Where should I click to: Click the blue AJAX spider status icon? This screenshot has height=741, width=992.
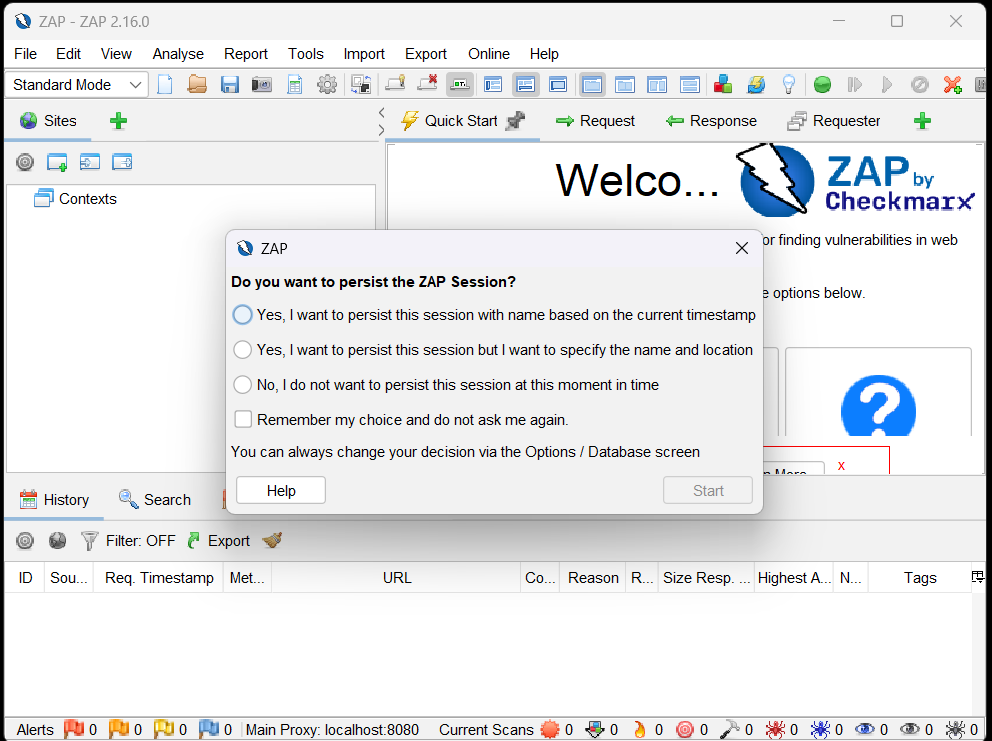(820, 729)
